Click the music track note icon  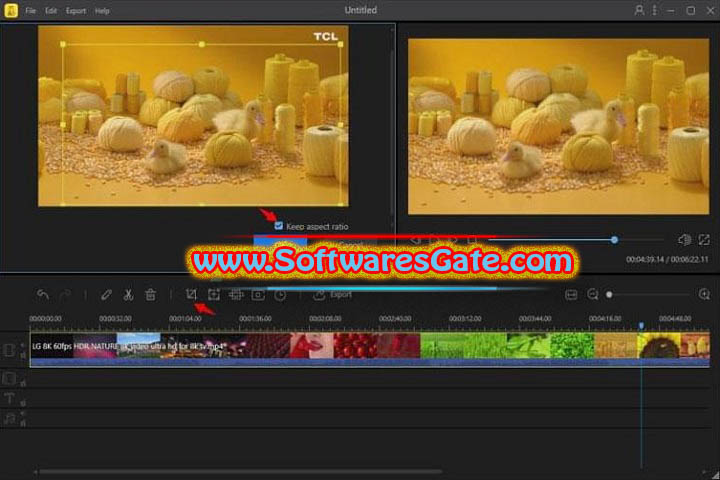tap(9, 418)
